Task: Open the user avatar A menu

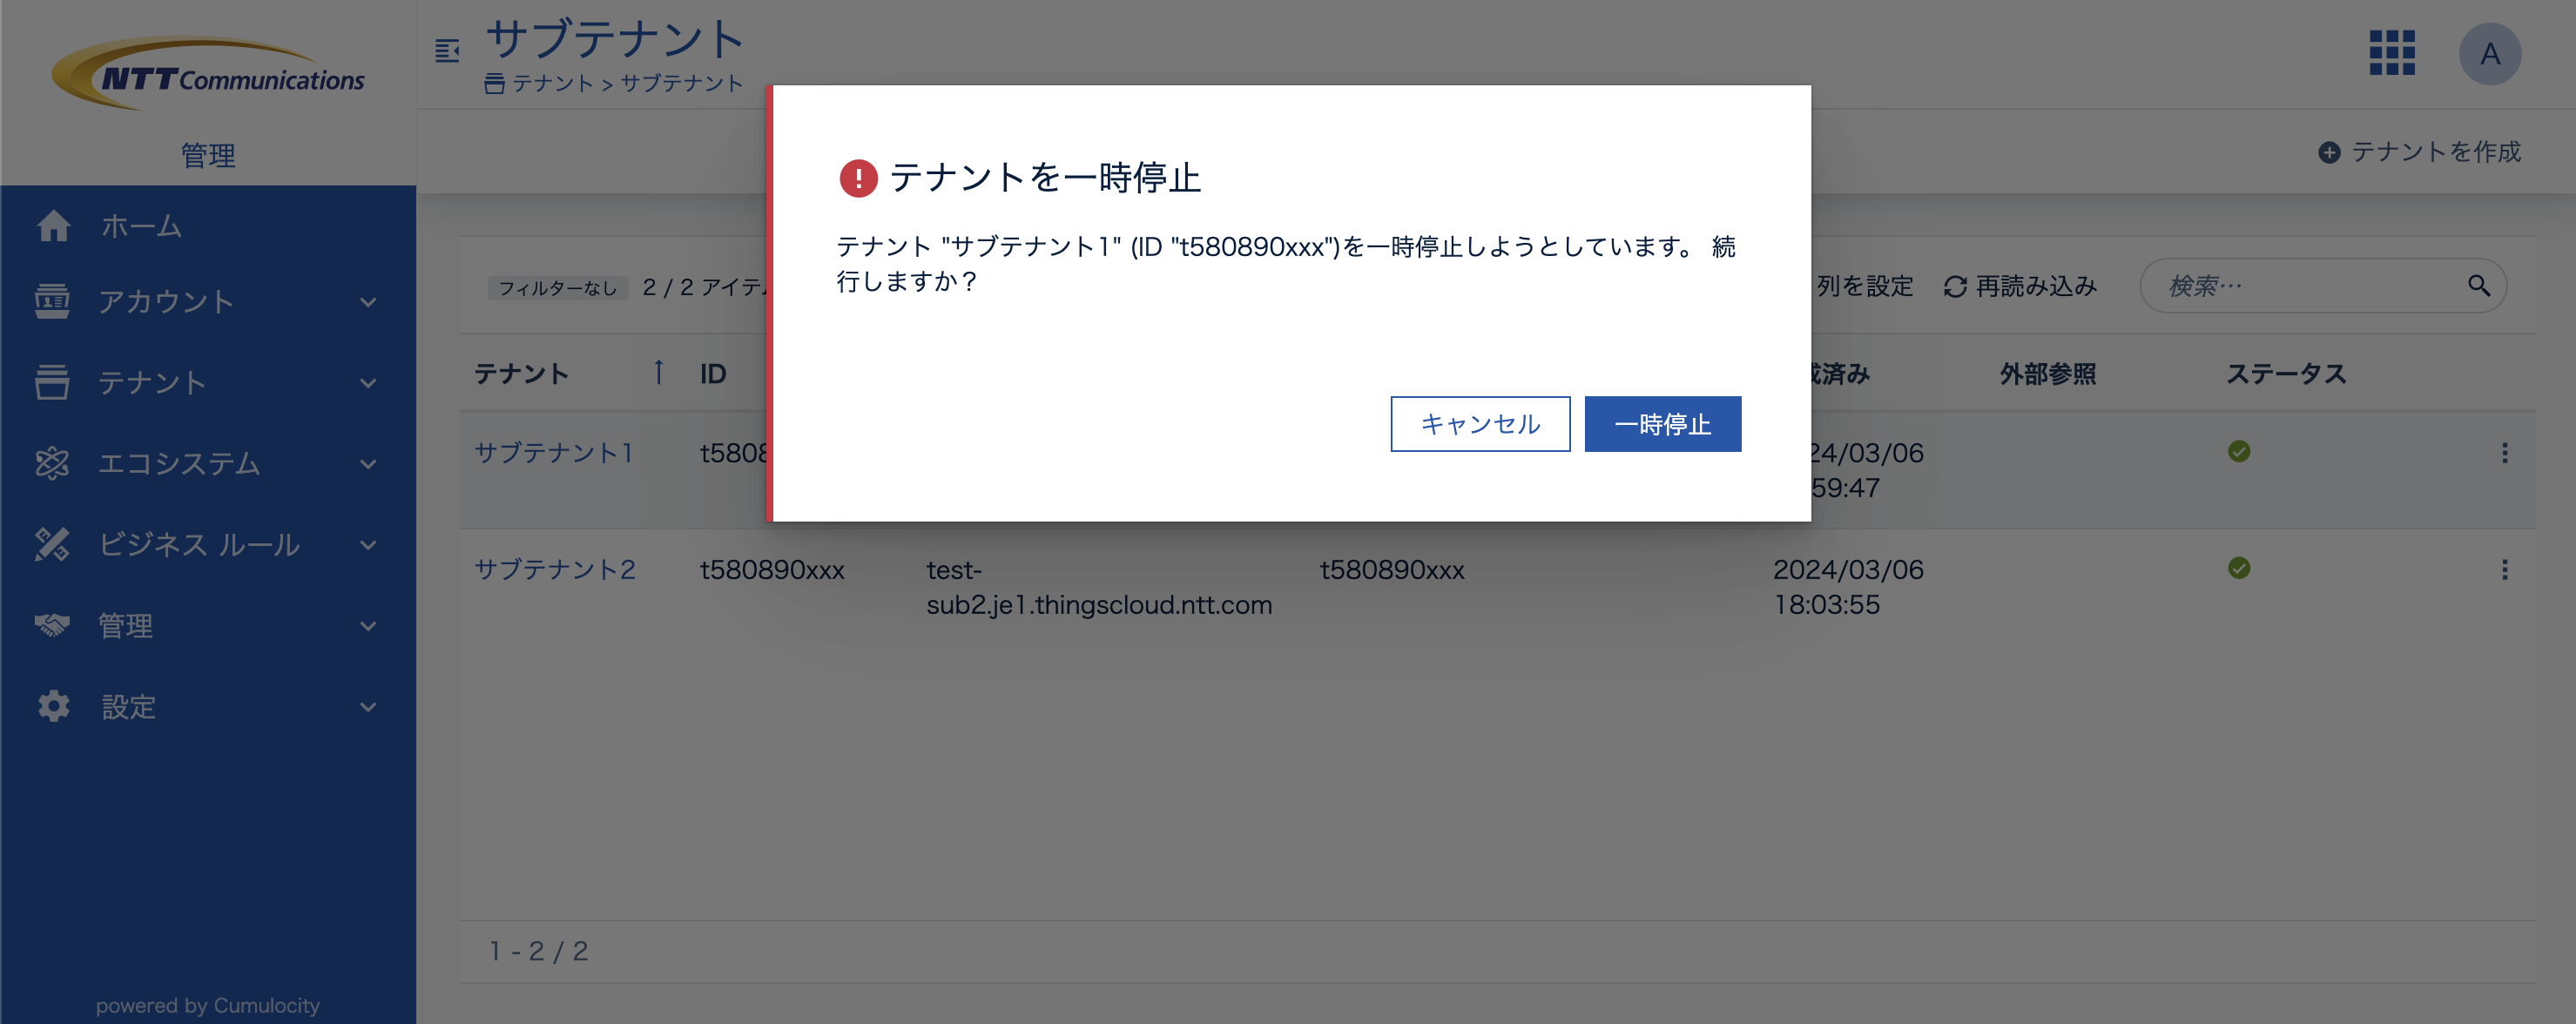Action: point(2490,54)
